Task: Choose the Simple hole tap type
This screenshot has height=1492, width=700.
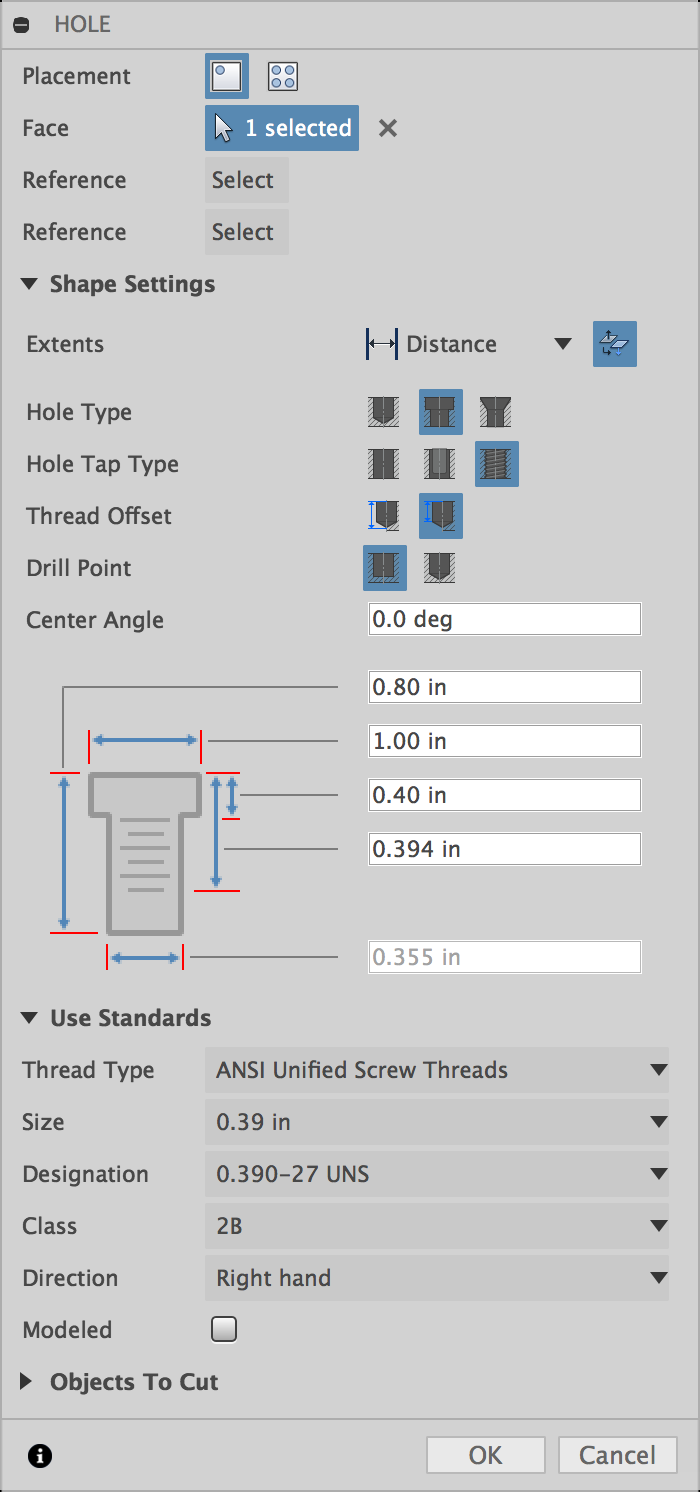Action: [x=383, y=464]
